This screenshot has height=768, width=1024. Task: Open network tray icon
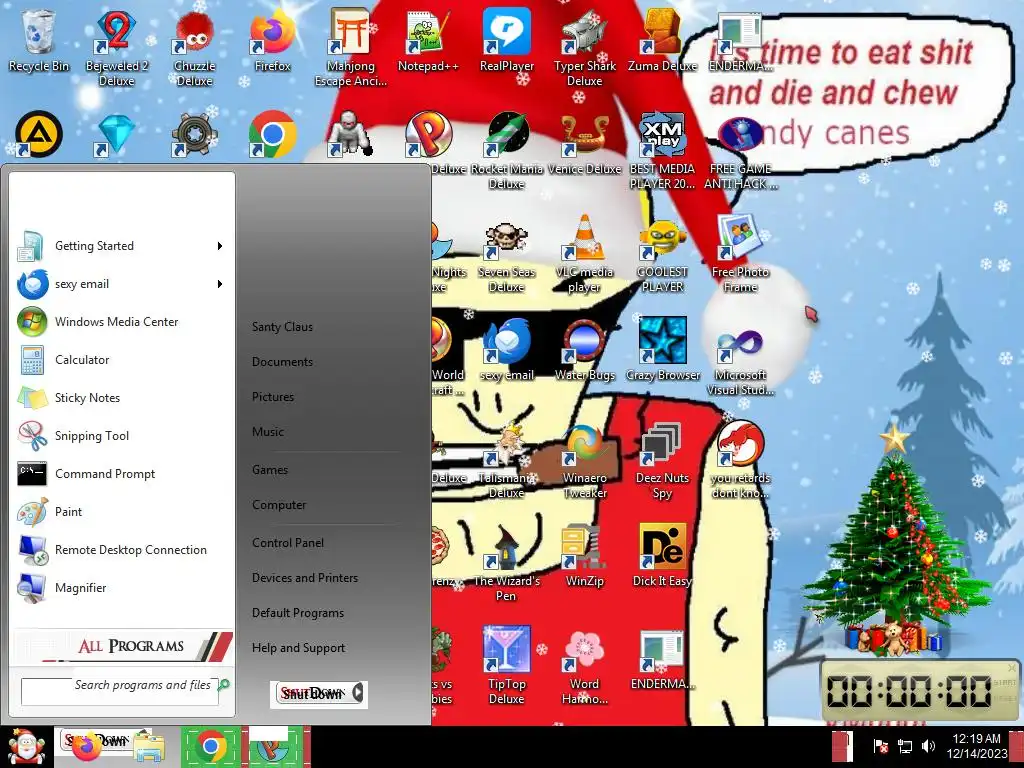click(905, 746)
